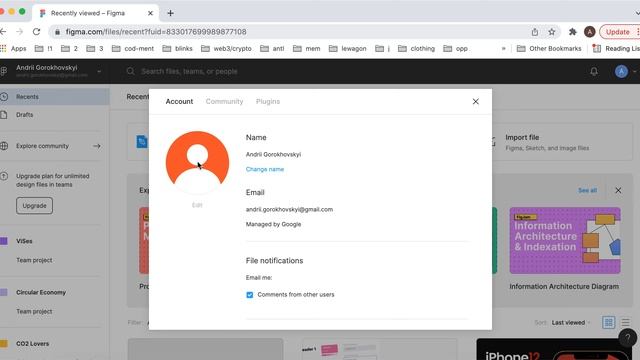This screenshot has height=360, width=640.
Task: Close the Recently viewed Figma tab
Action: (150, 13)
